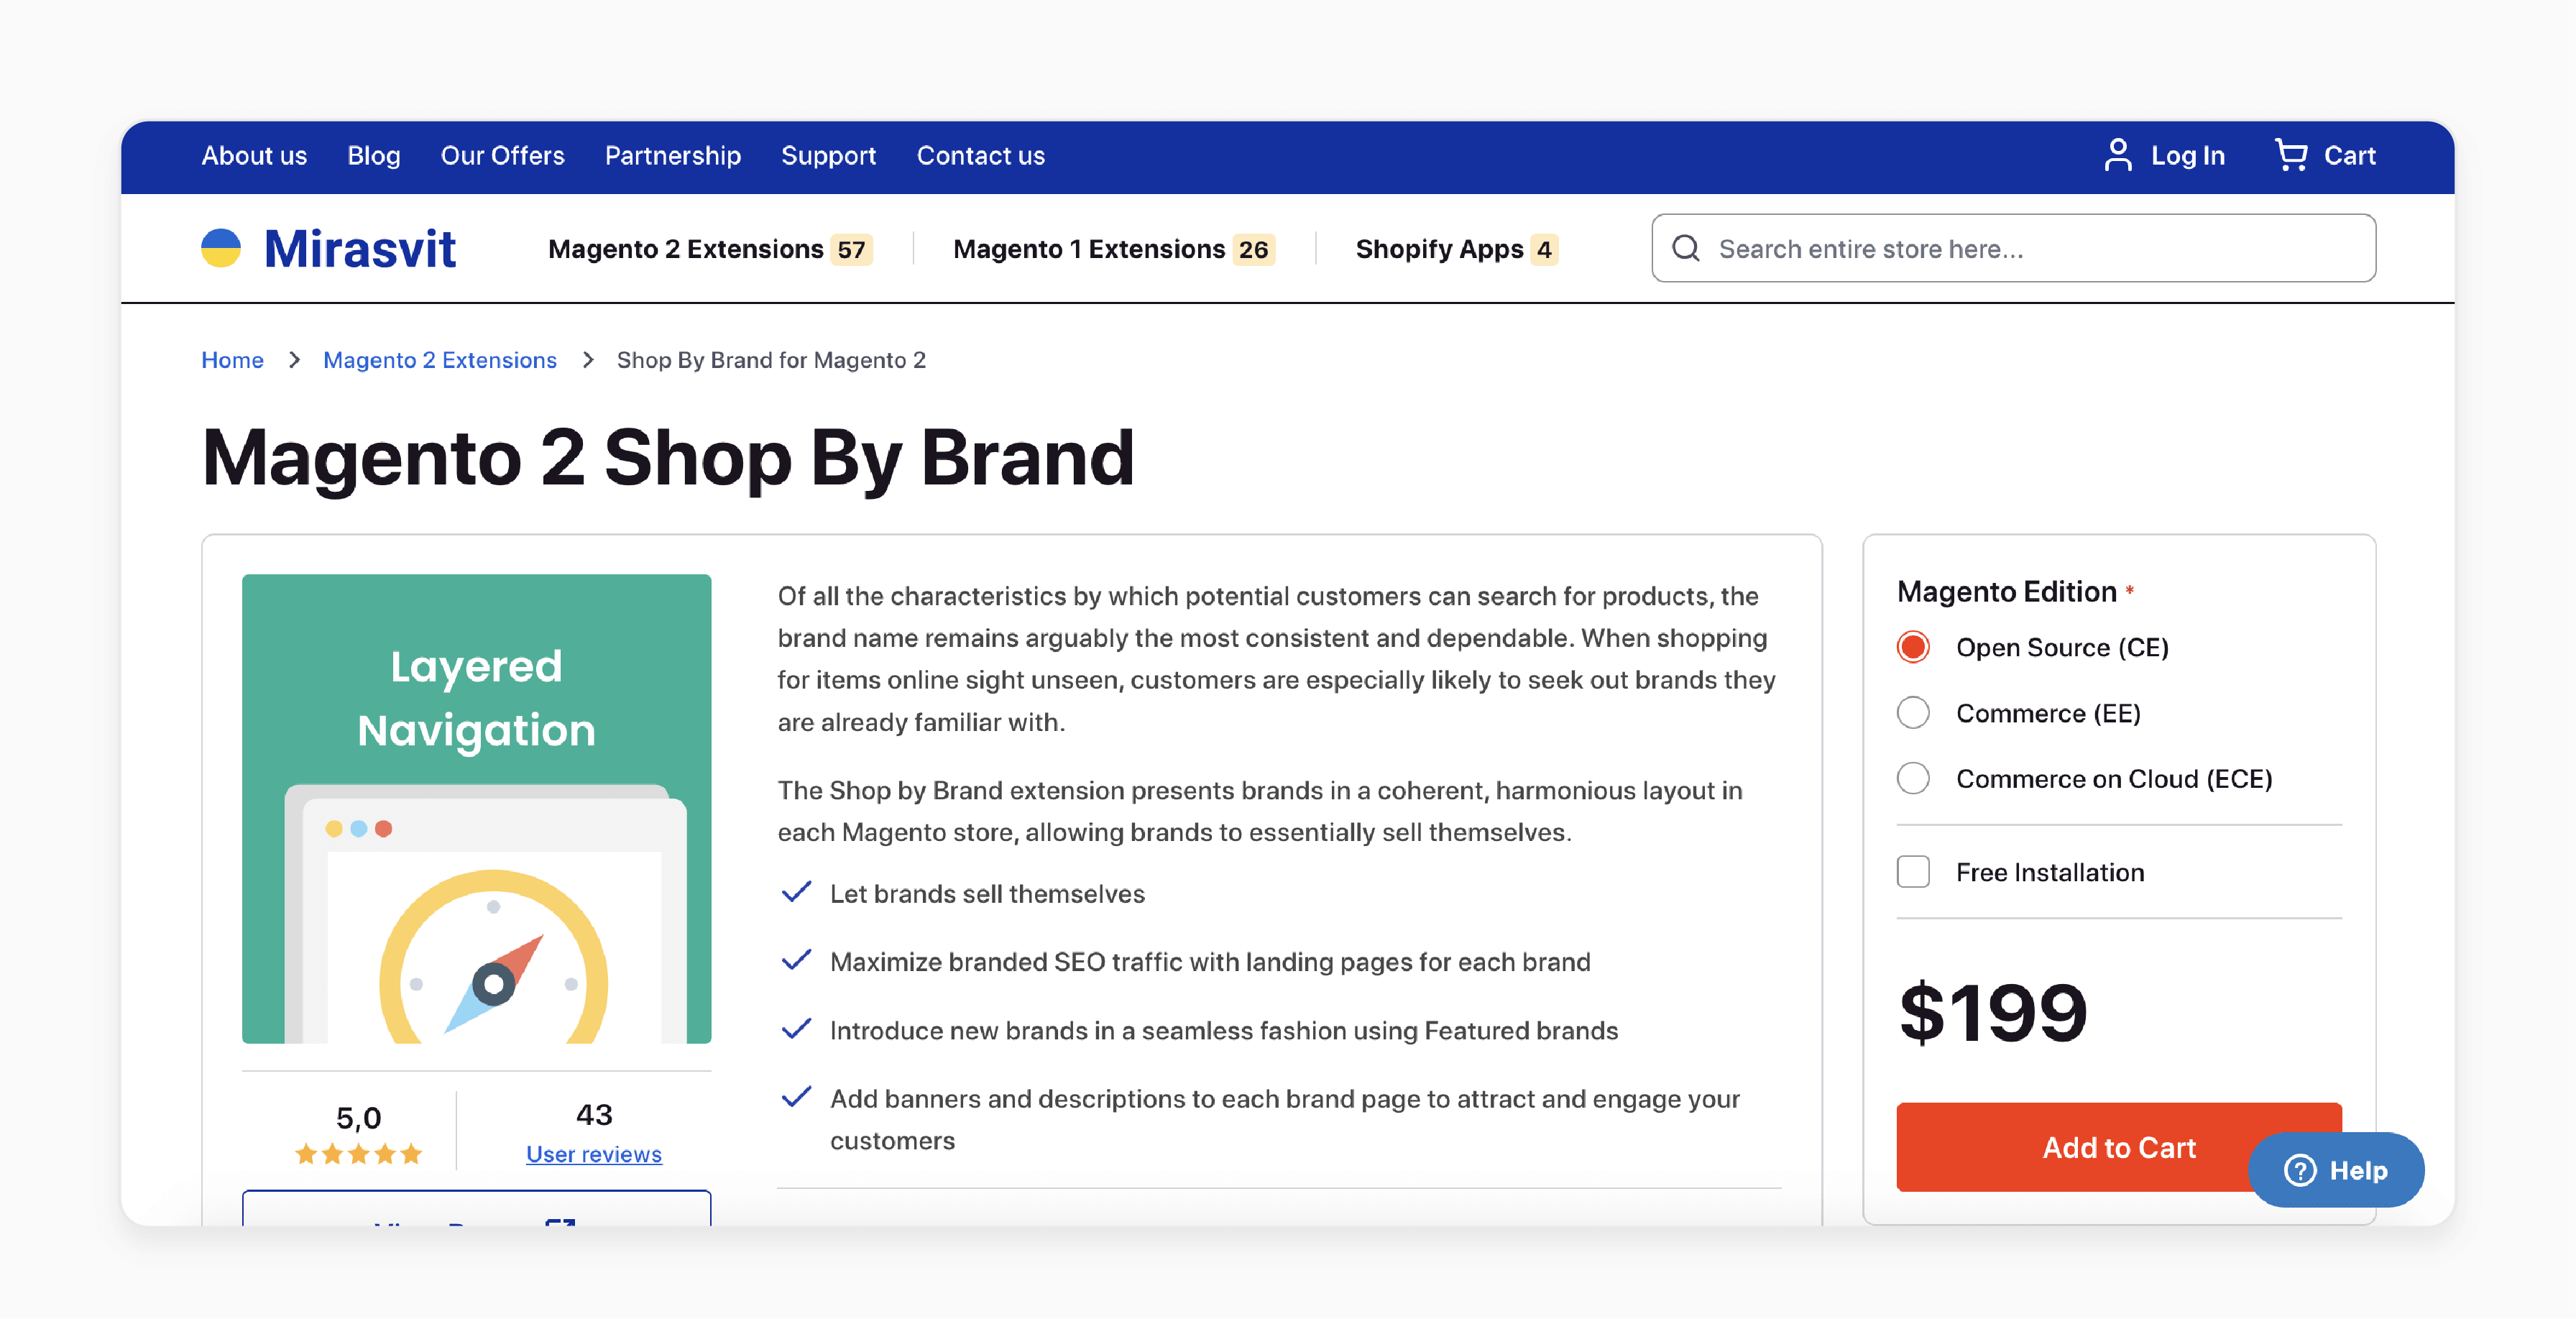Click the 26 extensions count badge

(1253, 249)
